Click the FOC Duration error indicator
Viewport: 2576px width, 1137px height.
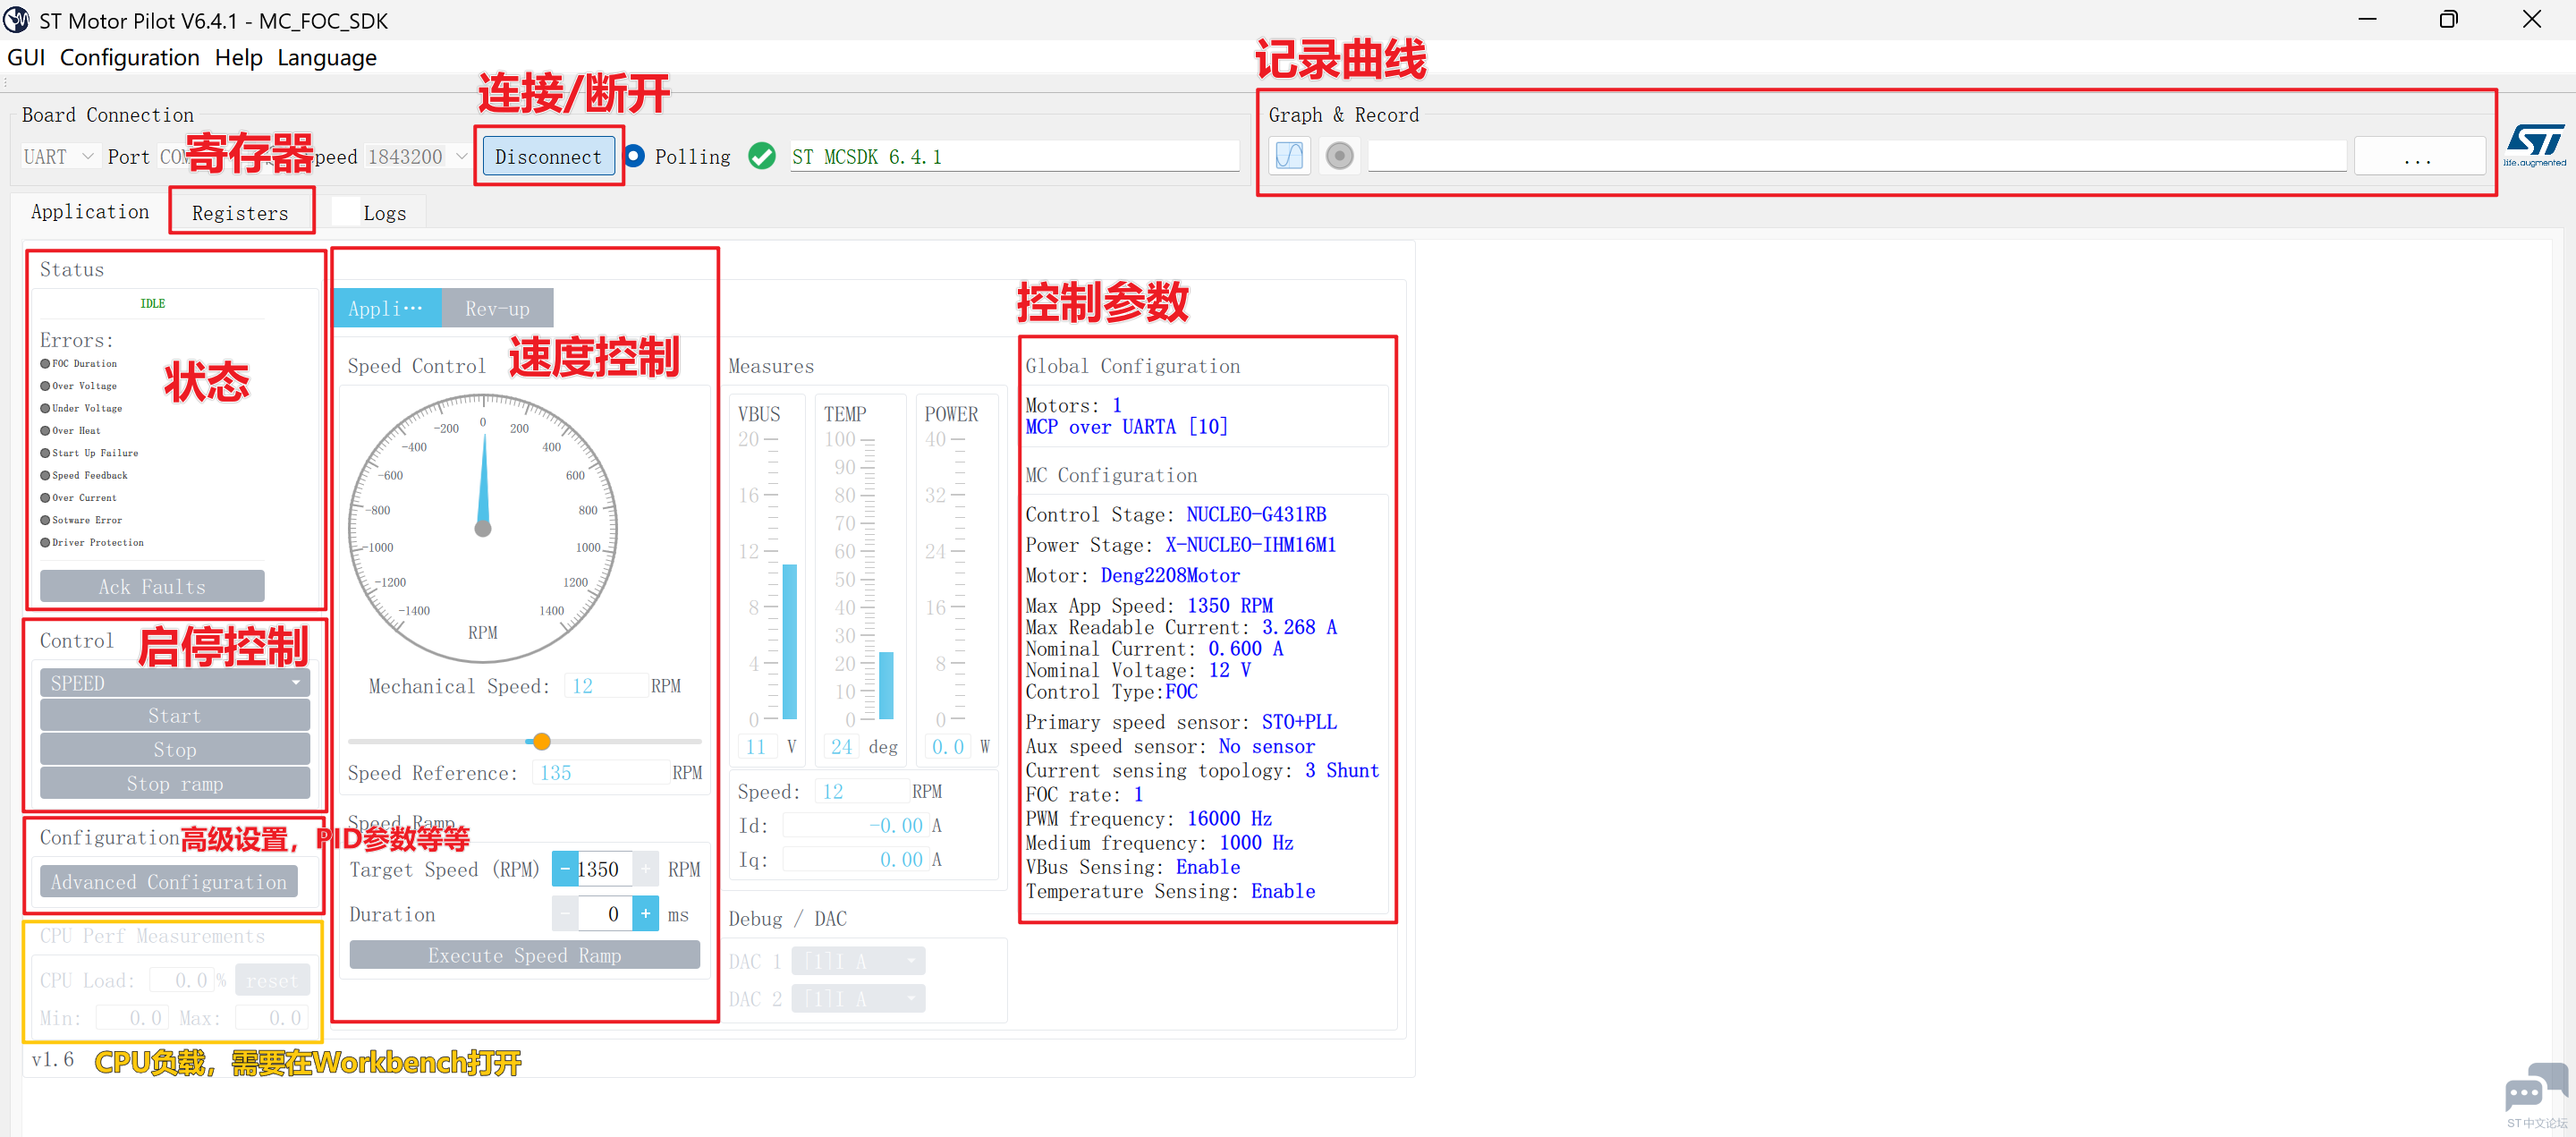pyautogui.click(x=45, y=364)
